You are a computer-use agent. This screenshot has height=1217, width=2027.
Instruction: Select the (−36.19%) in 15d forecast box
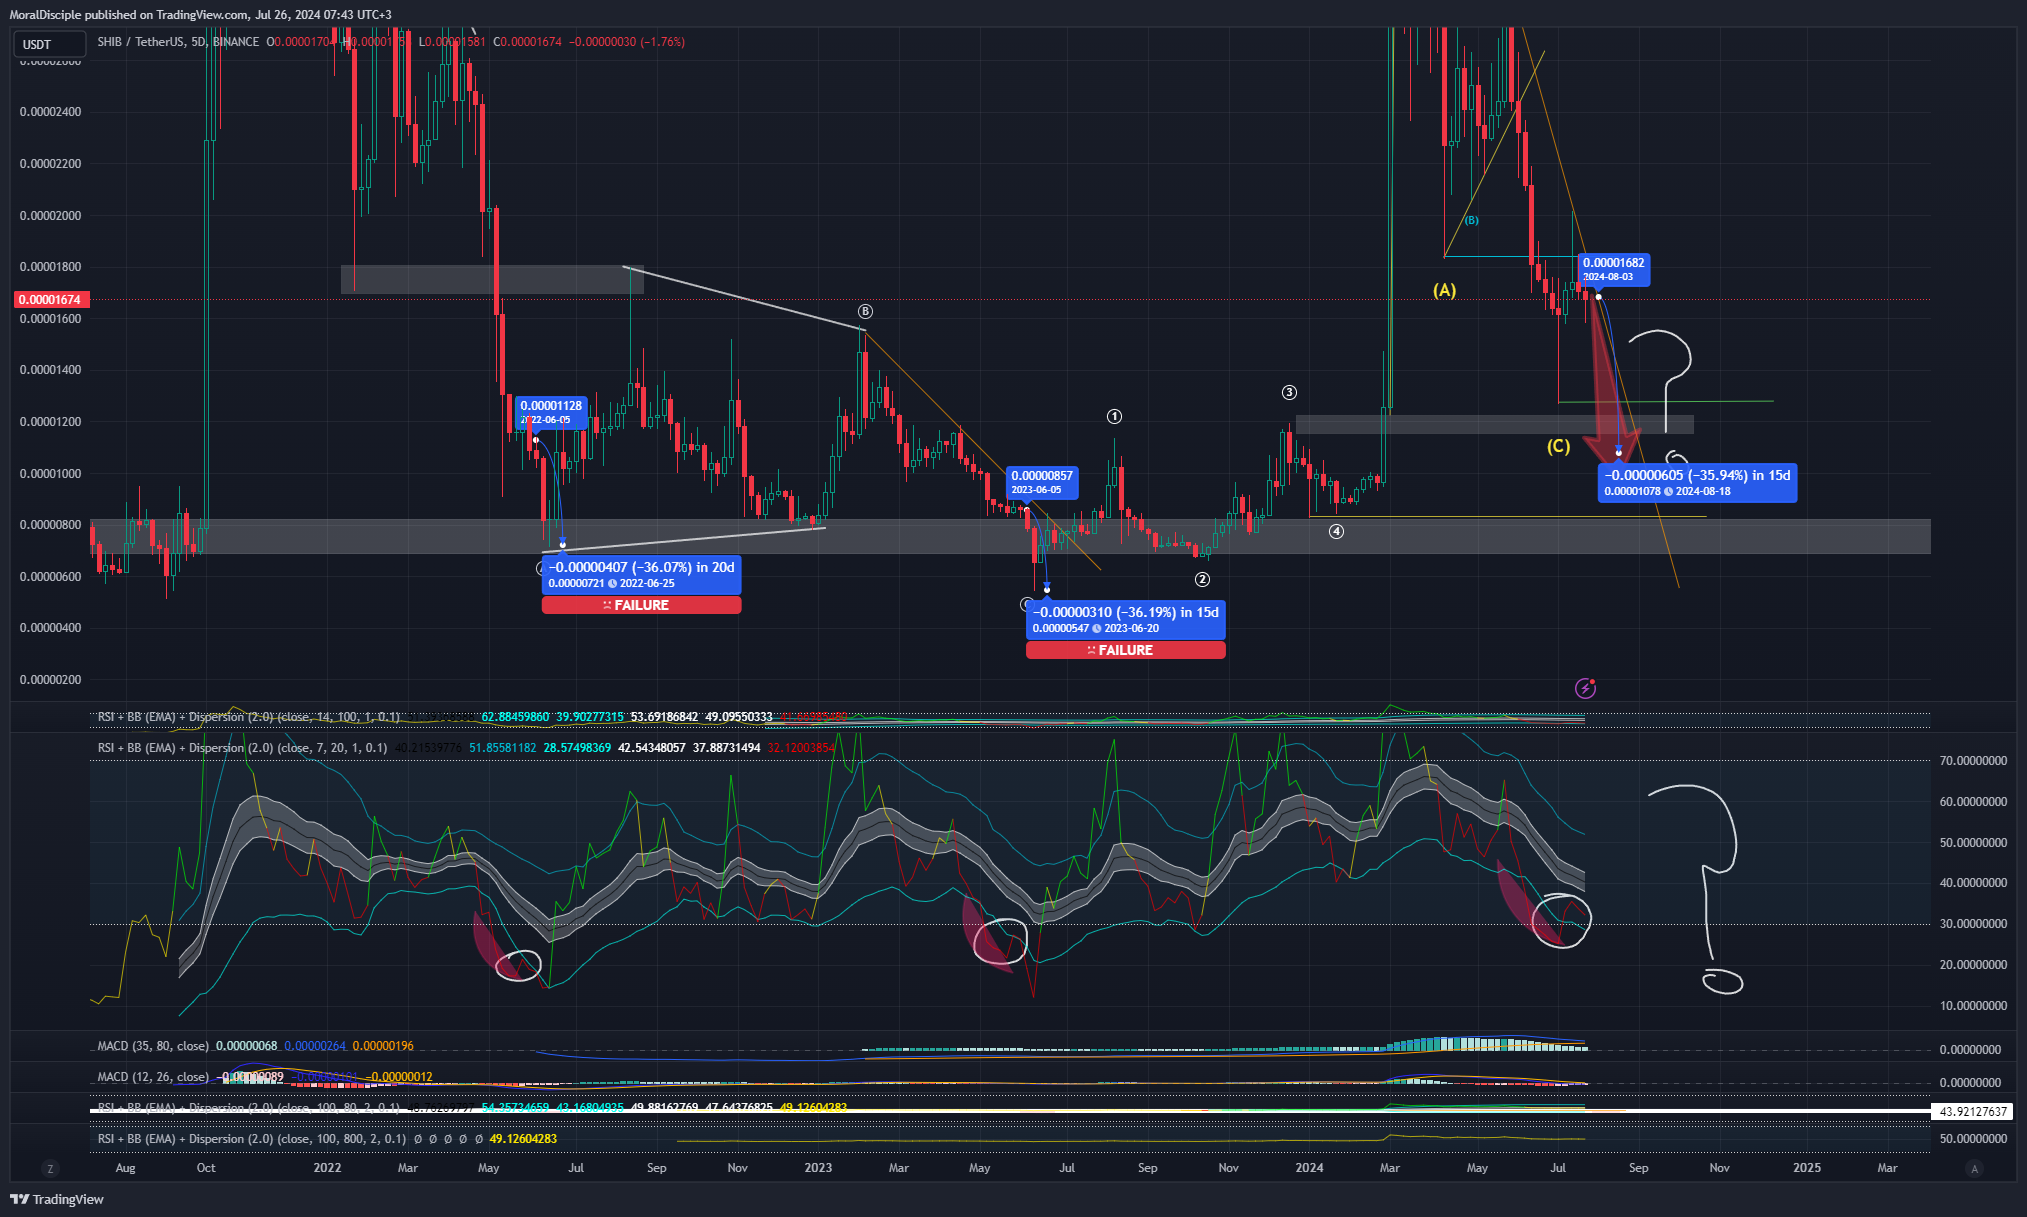click(1125, 620)
